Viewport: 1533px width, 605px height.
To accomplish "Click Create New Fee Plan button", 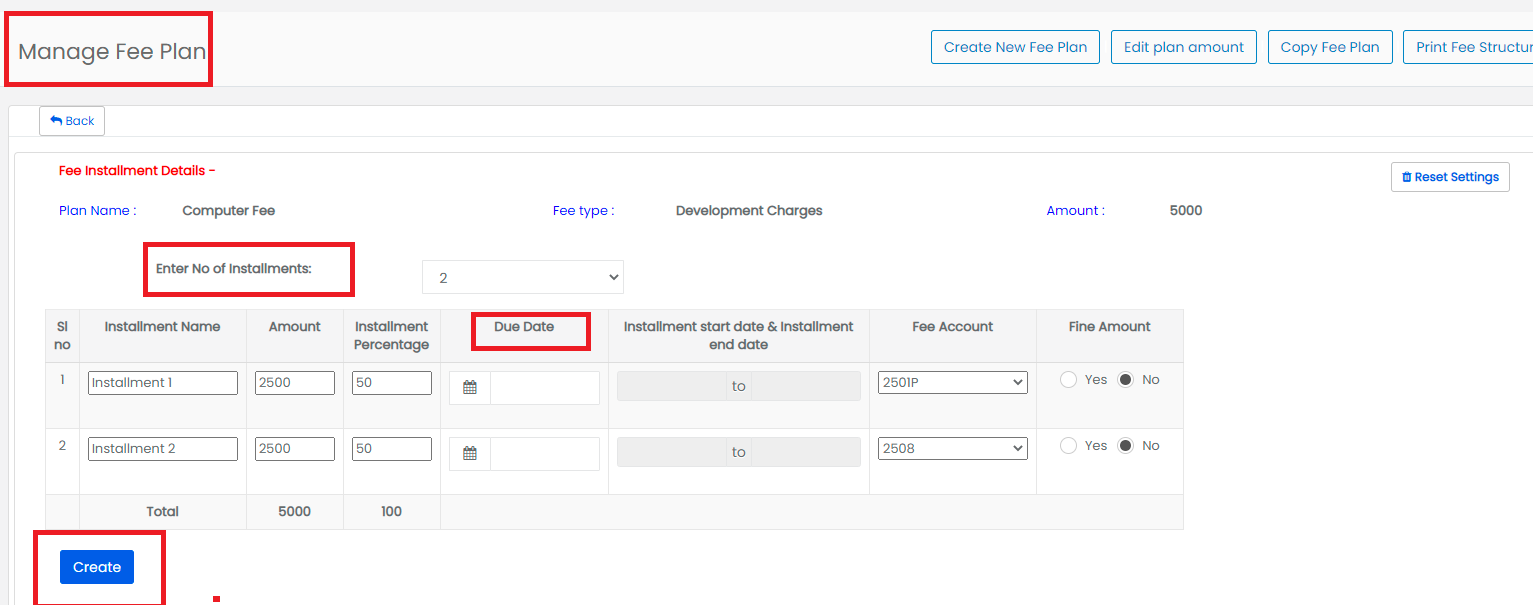I will (1015, 47).
